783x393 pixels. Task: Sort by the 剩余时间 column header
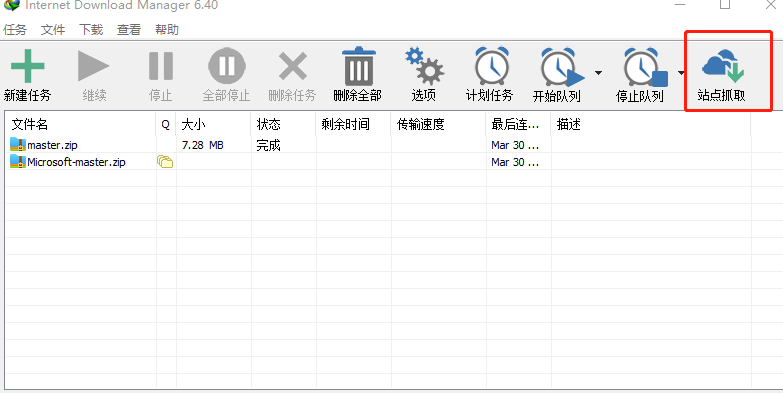(x=353, y=124)
